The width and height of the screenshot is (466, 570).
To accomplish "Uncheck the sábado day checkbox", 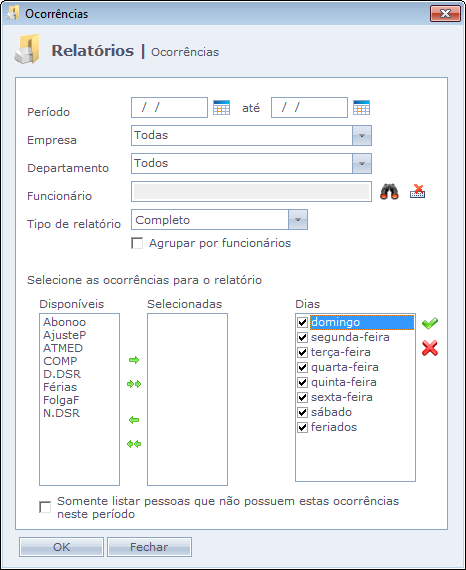I will click(x=302, y=412).
